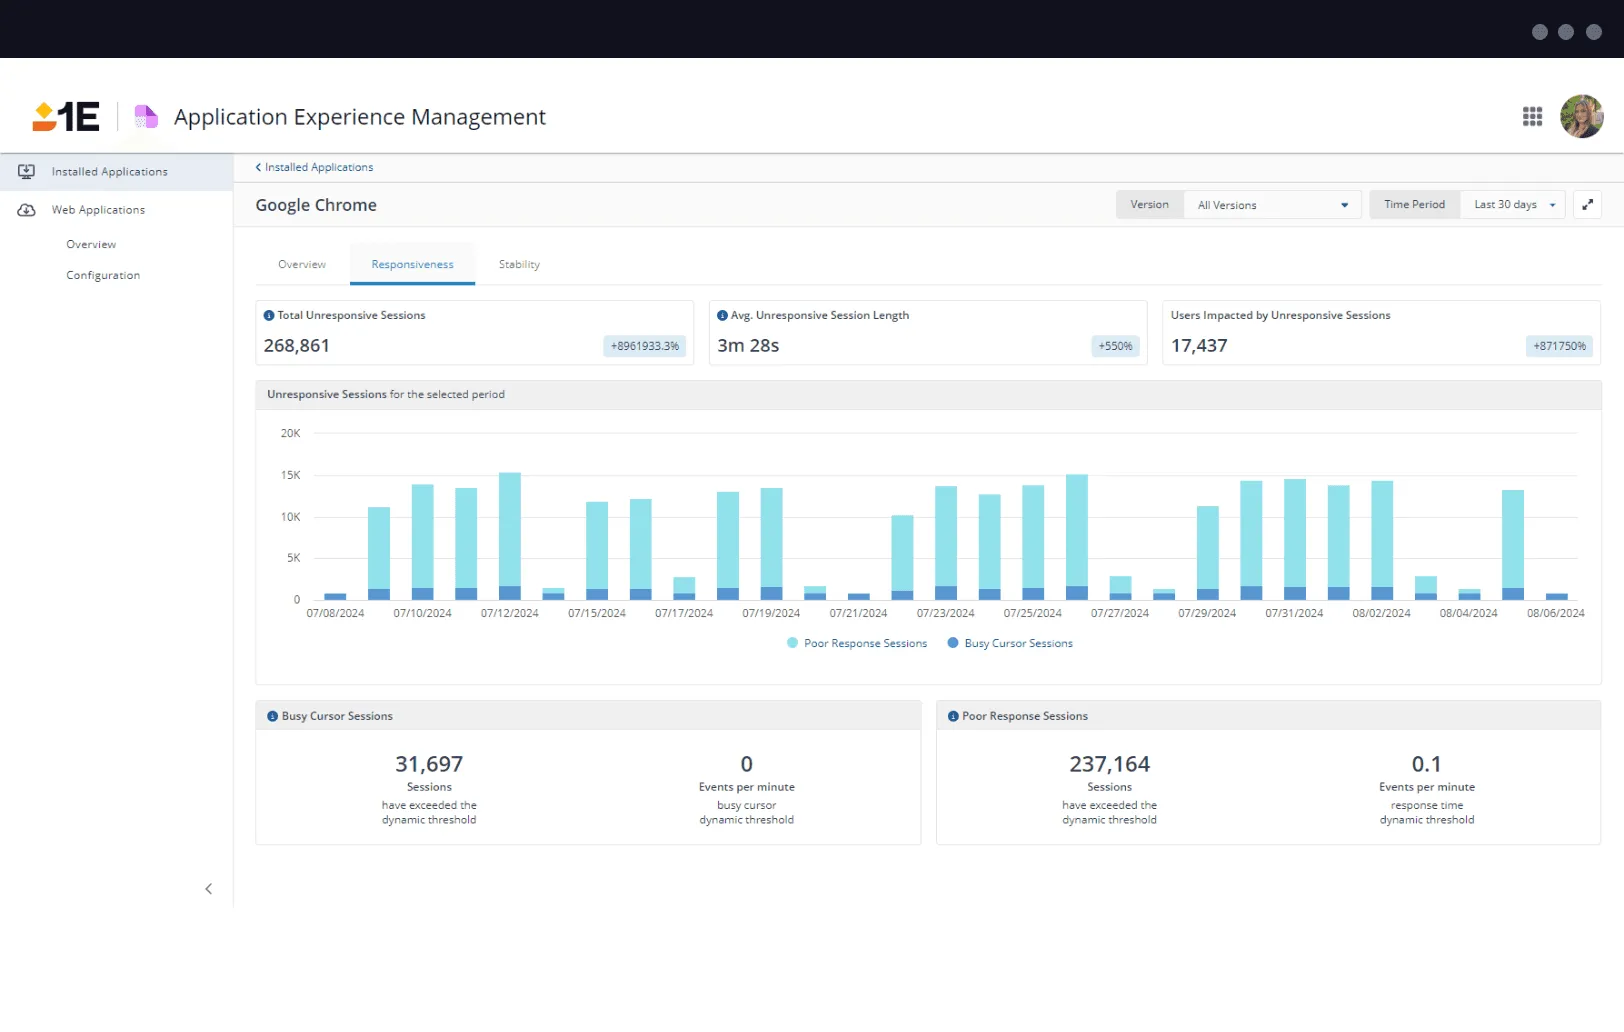Open the apps grid launcher icon
Viewport: 1624px width, 1032px height.
click(x=1532, y=117)
